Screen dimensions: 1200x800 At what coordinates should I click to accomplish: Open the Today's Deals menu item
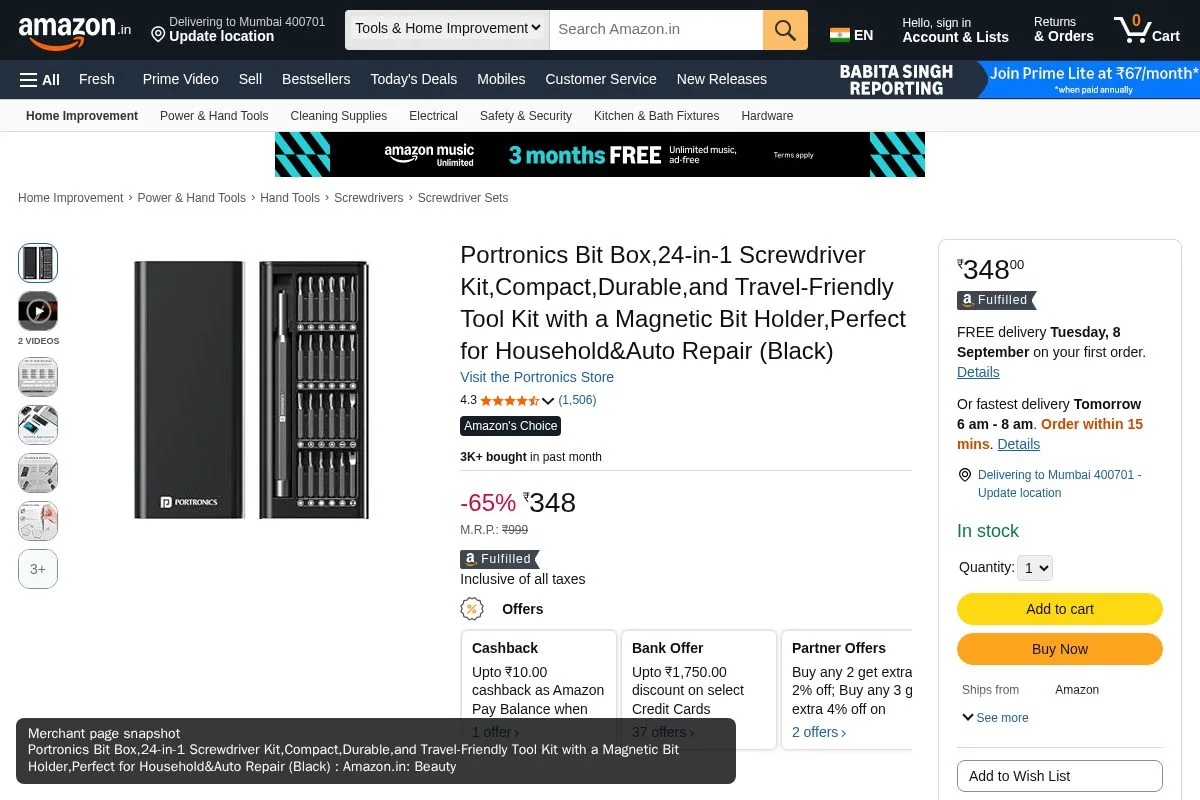pos(414,79)
